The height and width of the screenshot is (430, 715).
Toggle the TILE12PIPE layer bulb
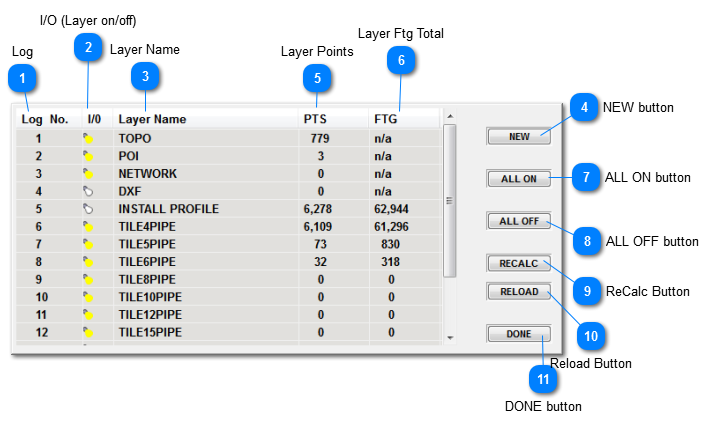[88, 315]
